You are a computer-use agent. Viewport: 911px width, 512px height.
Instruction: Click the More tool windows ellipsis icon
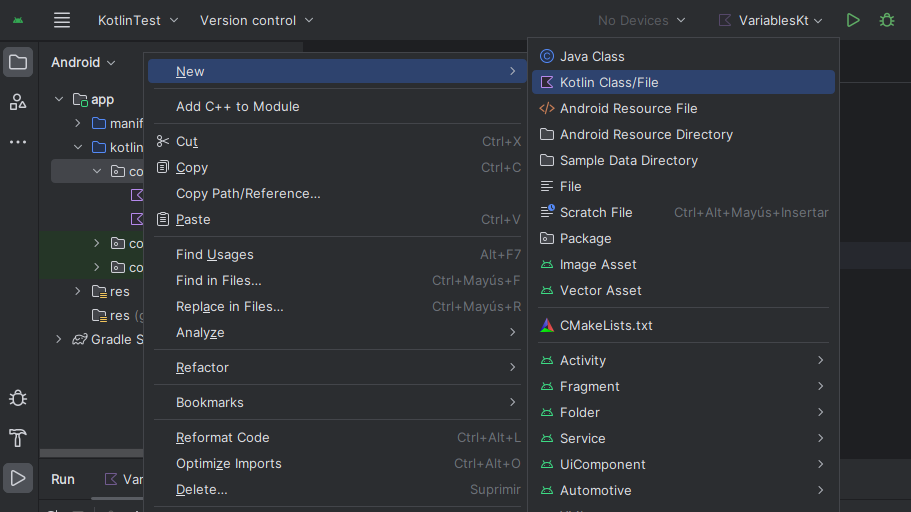(x=18, y=142)
